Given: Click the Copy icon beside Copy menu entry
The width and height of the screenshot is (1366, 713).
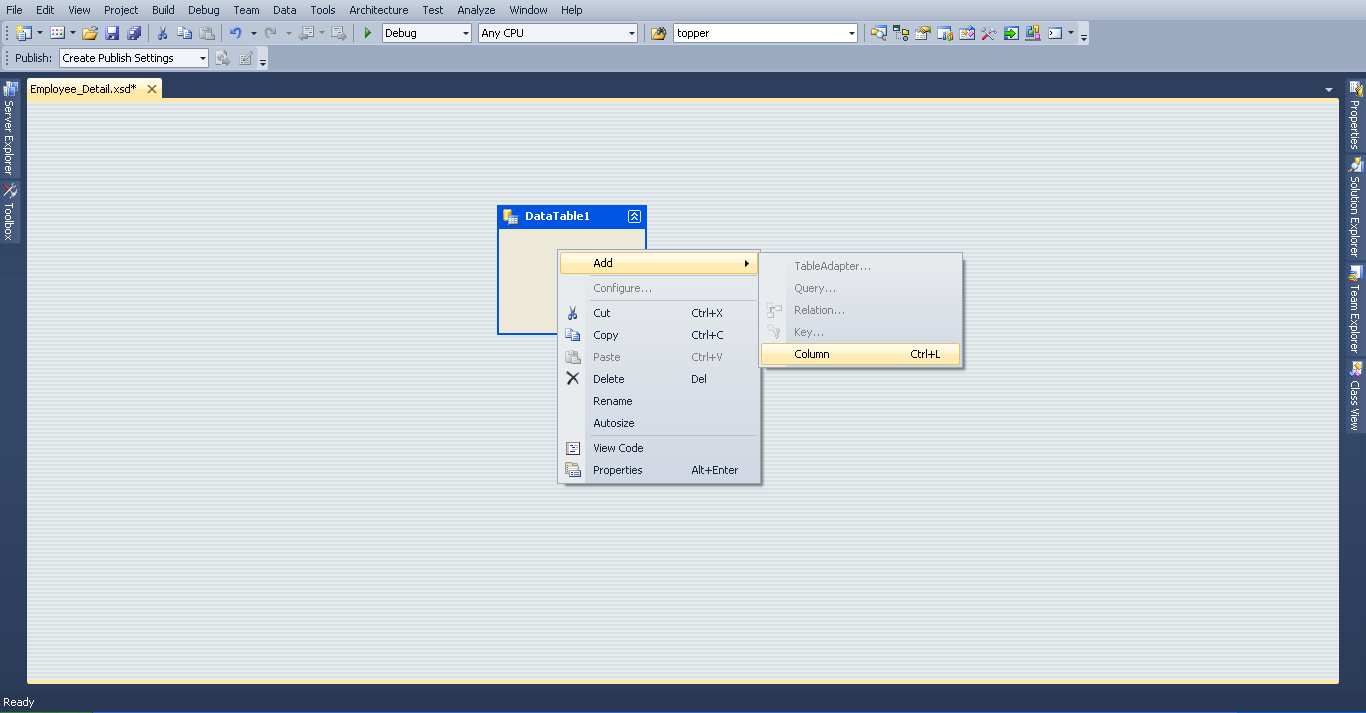Looking at the screenshot, I should pos(573,335).
